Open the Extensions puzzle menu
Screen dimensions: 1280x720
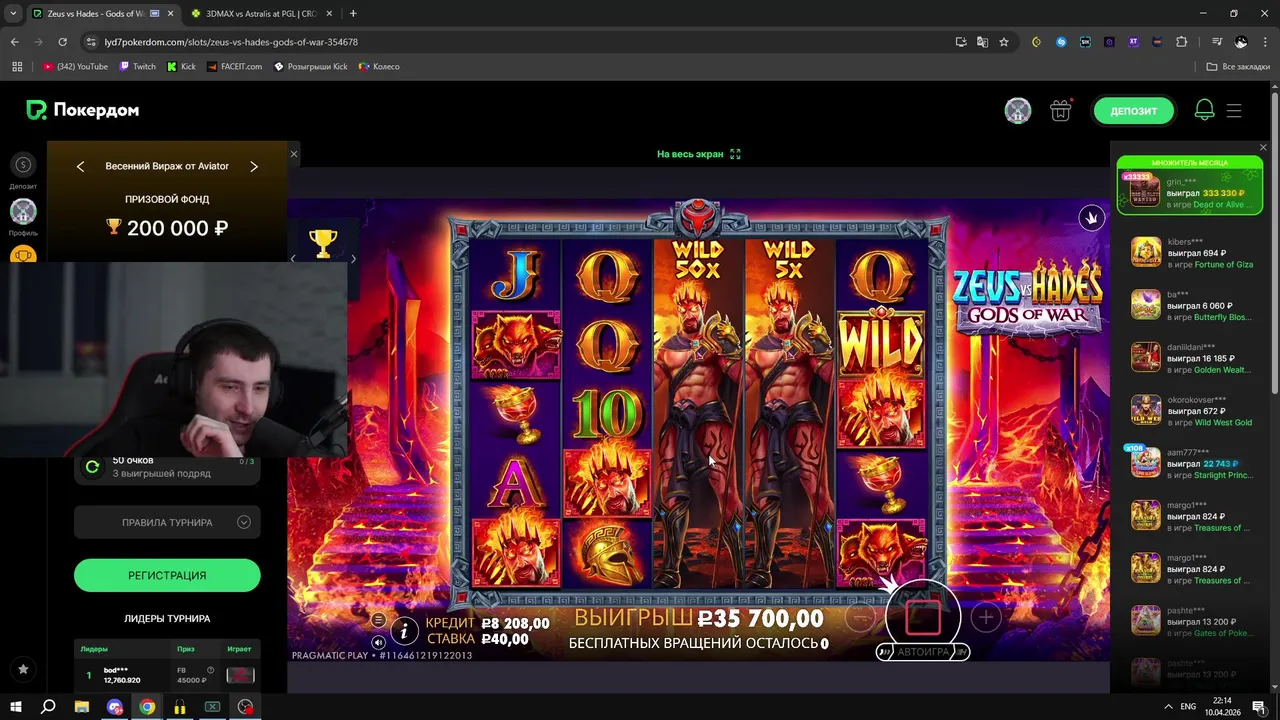1181,42
